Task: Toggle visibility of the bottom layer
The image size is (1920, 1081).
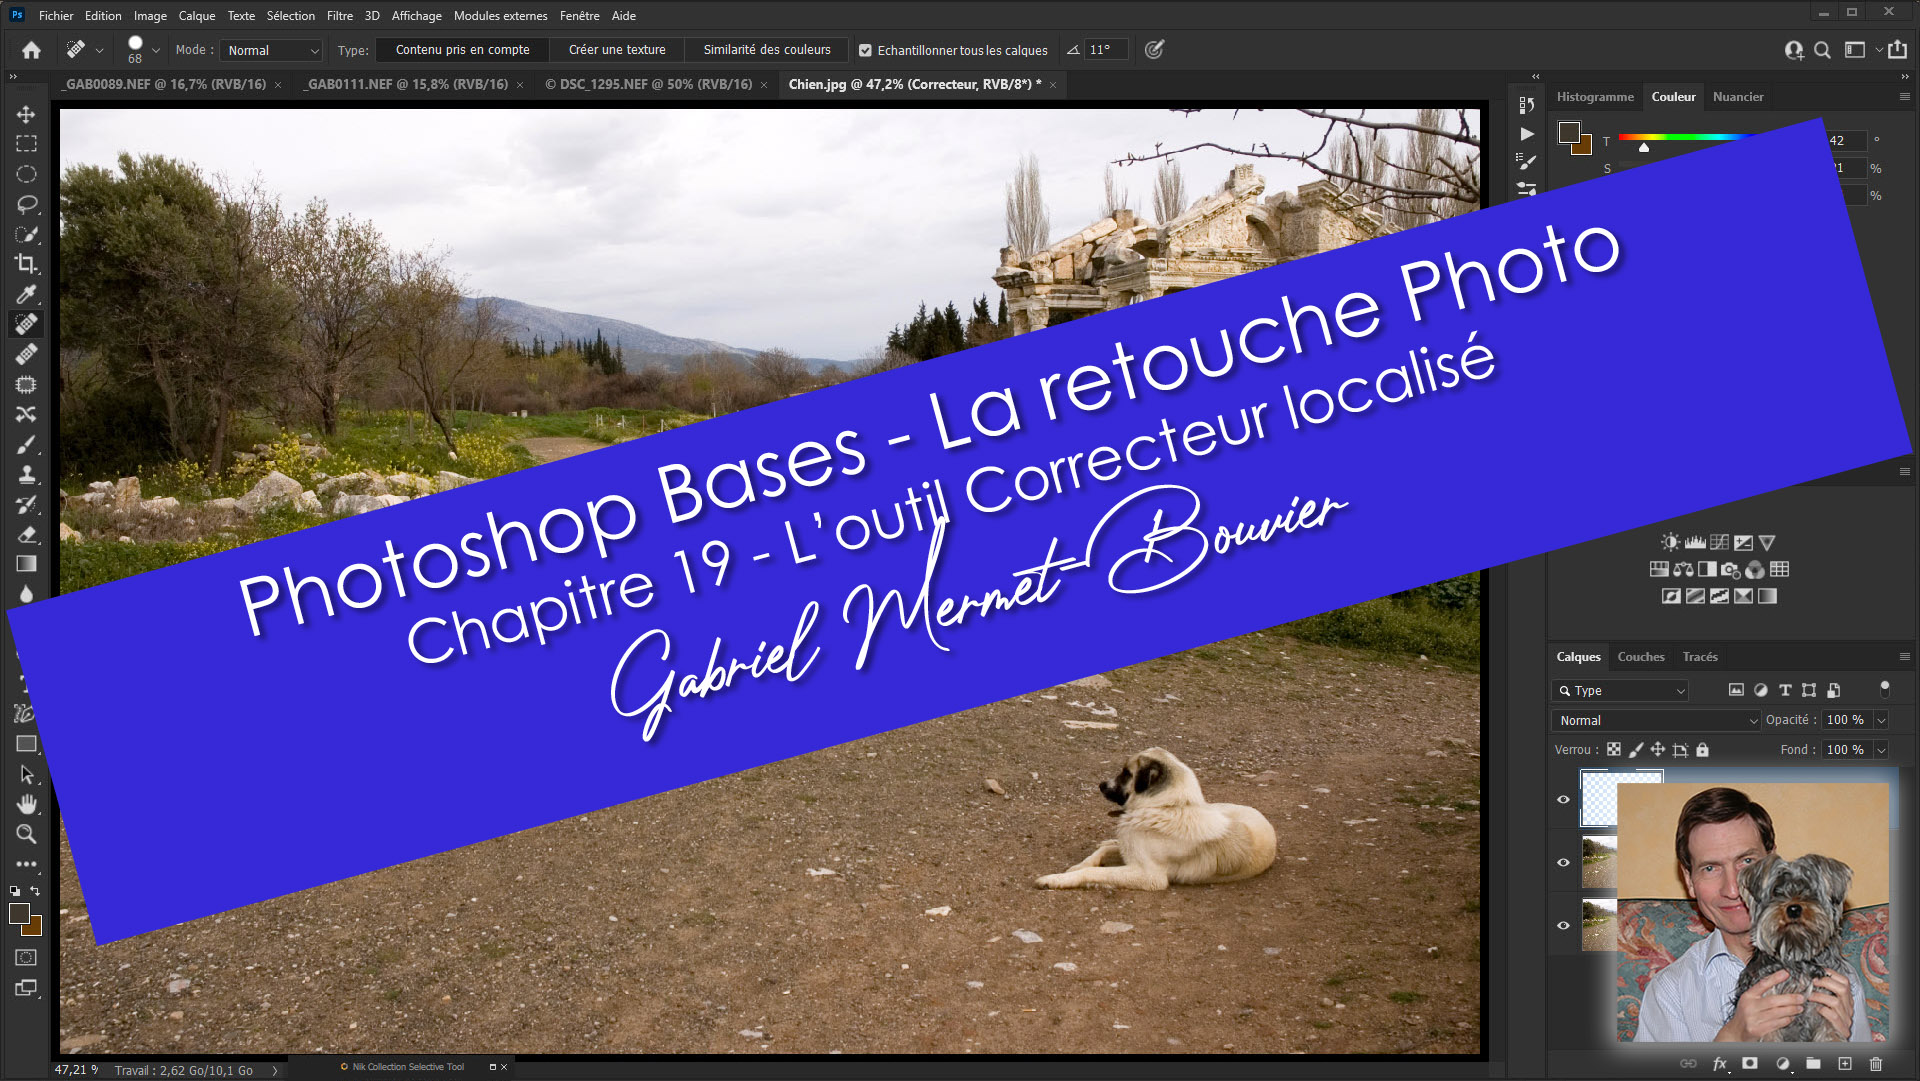Action: [x=1564, y=925]
